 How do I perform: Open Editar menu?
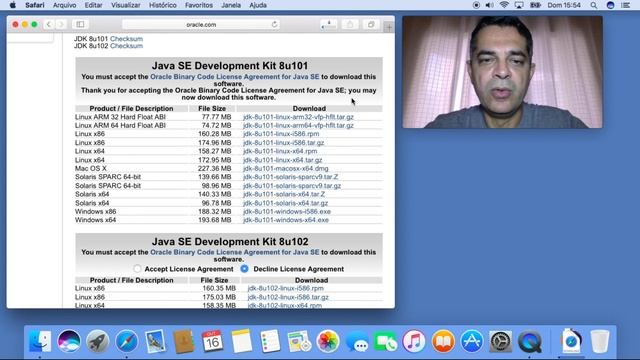(93, 5)
